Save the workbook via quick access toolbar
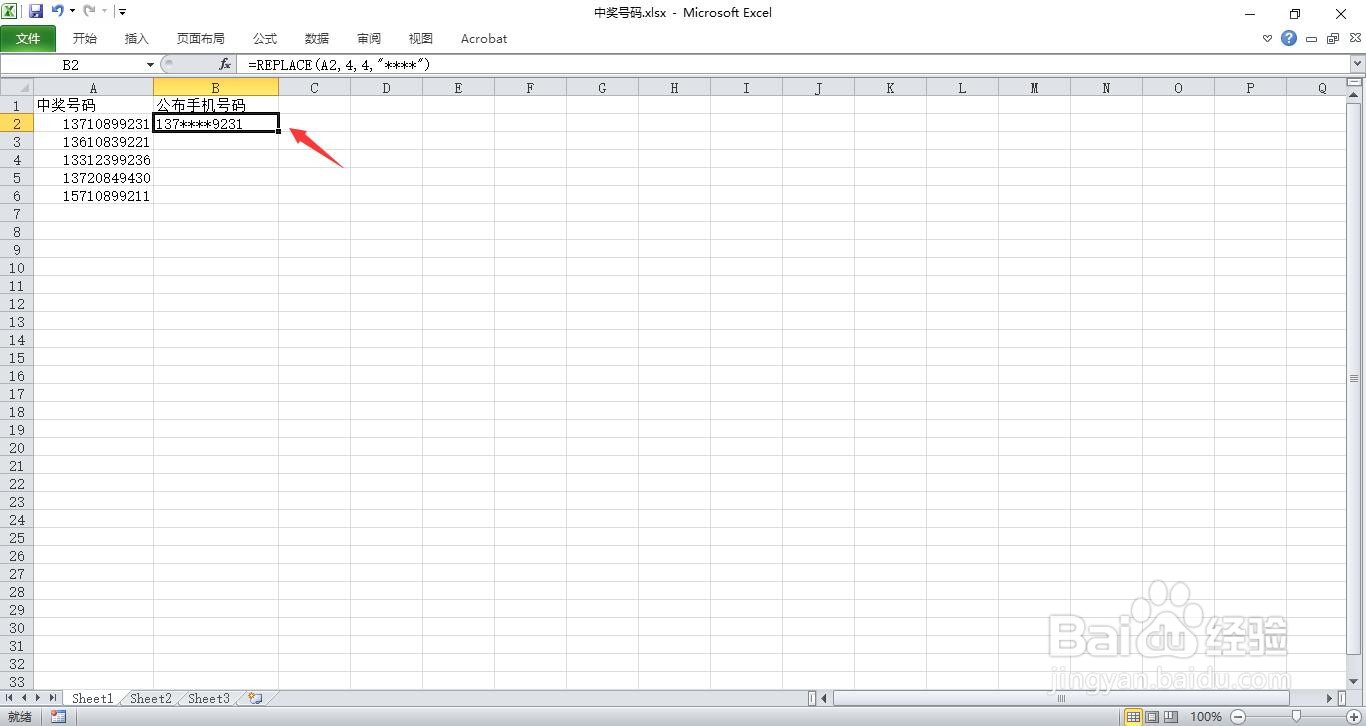The width and height of the screenshot is (1366, 726). click(x=36, y=12)
